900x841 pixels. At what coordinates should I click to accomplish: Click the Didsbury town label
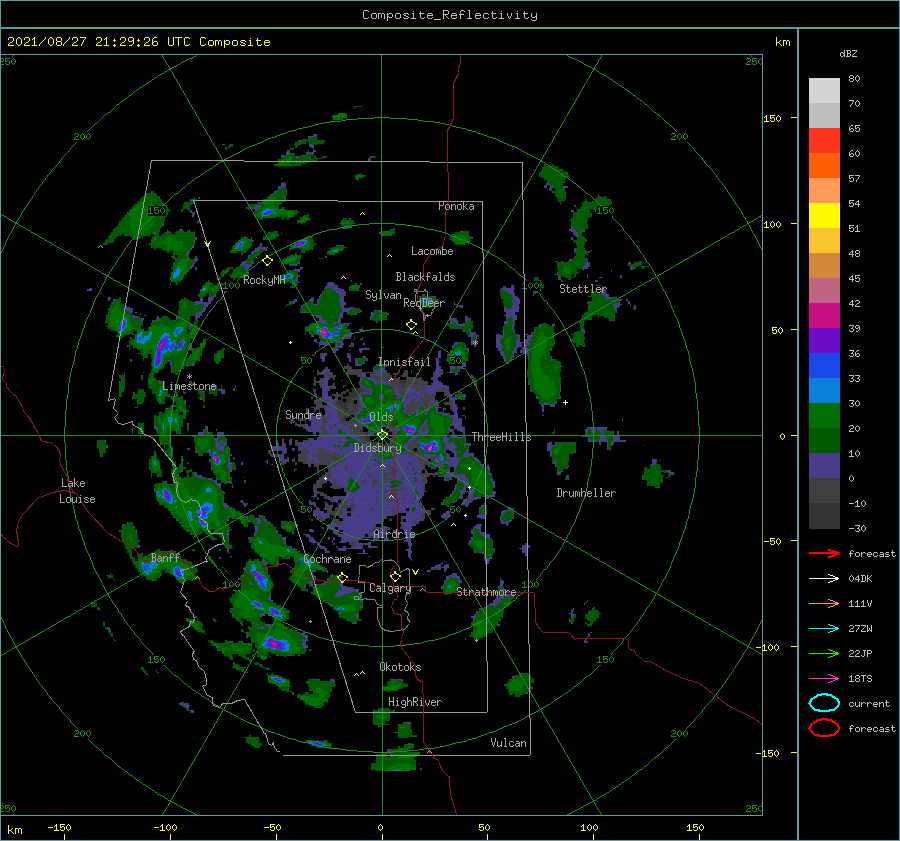click(378, 448)
